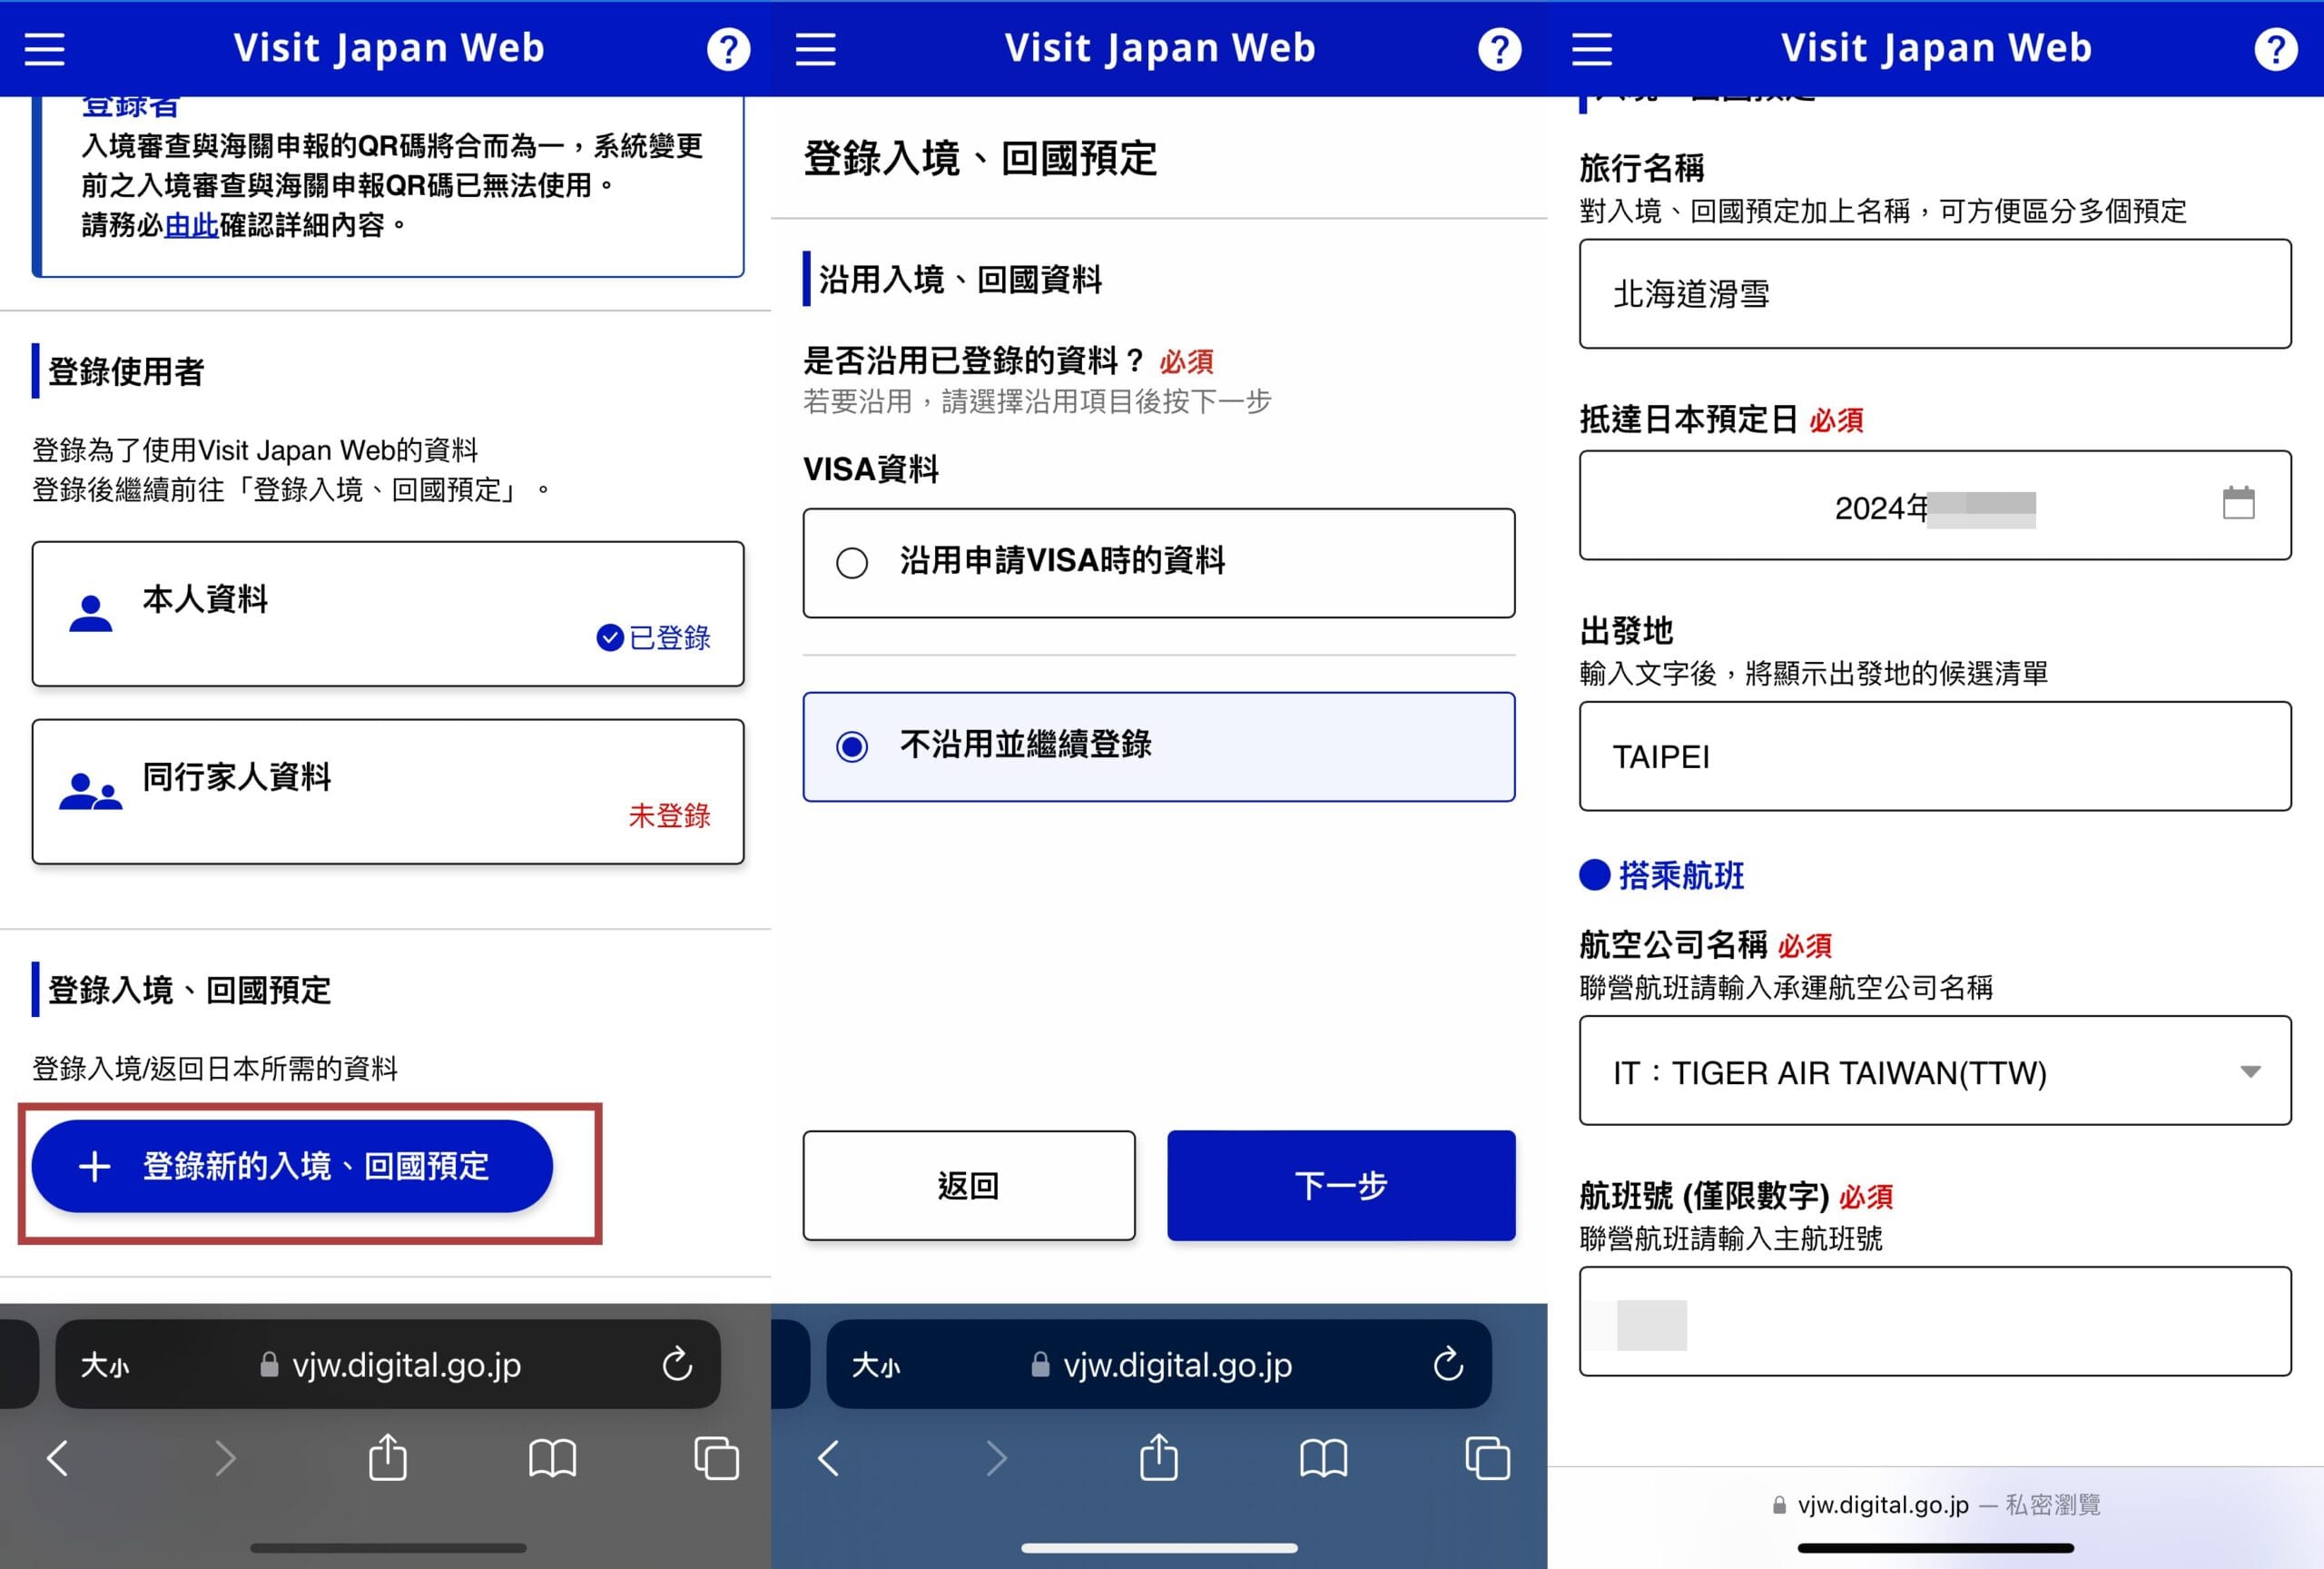This screenshot has height=1569, width=2324.
Task: Tap 大小 text size menu in left Safari
Action: [104, 1365]
